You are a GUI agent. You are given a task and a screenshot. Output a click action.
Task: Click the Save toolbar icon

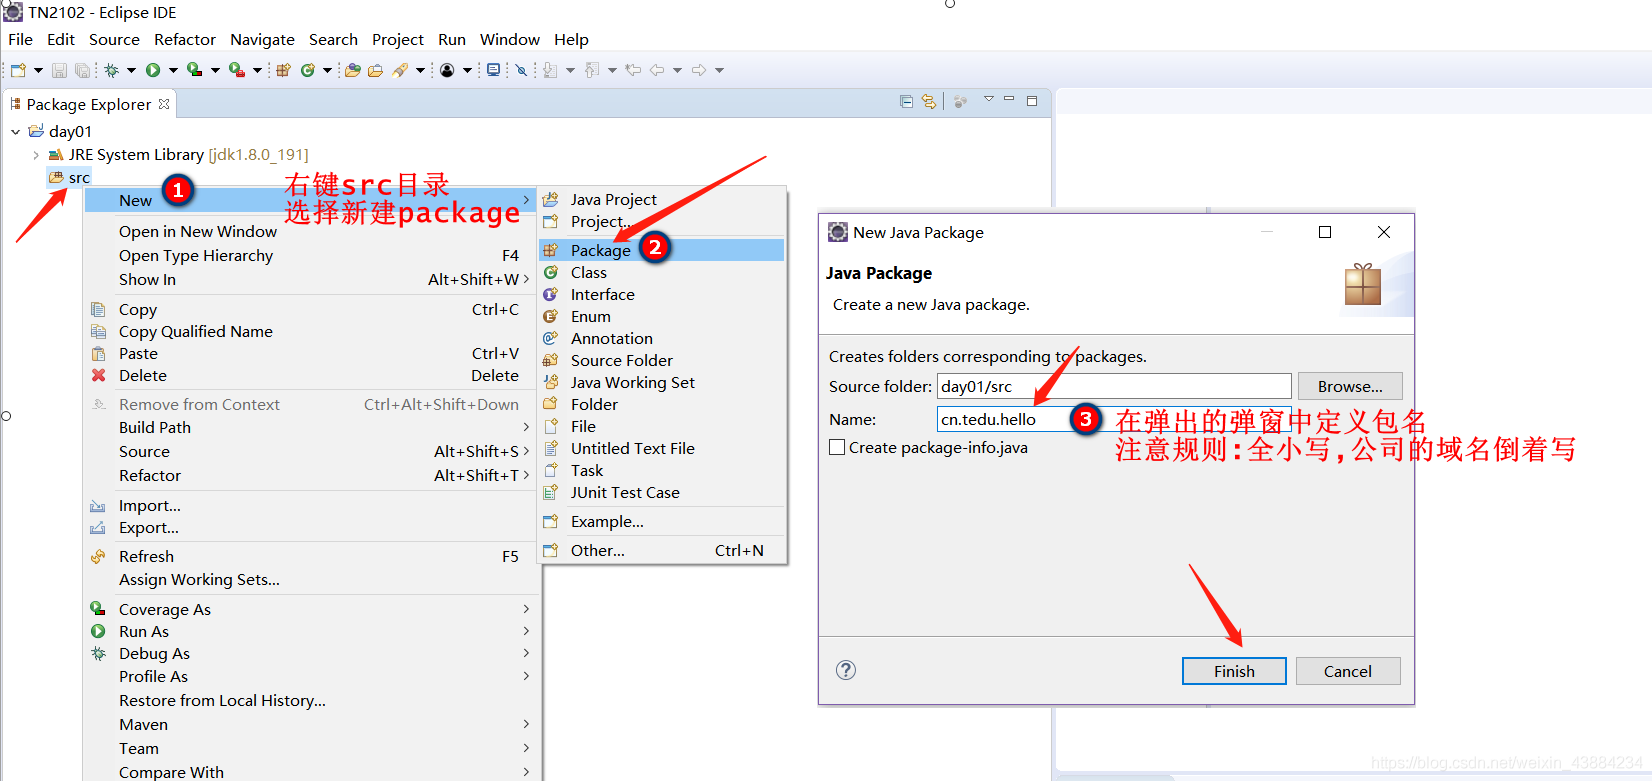[x=59, y=70]
